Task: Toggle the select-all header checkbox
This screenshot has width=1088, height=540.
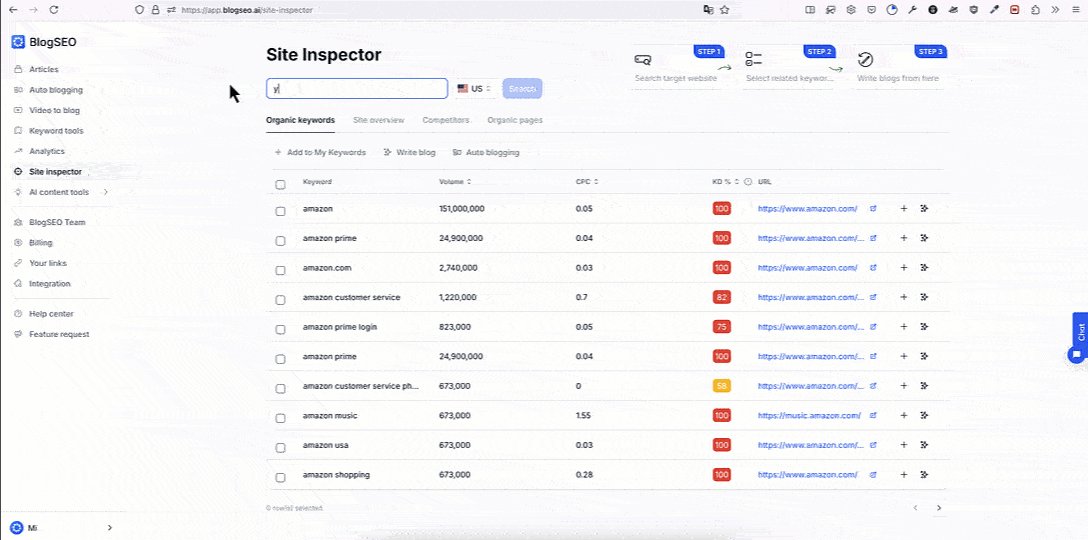Action: (280, 185)
